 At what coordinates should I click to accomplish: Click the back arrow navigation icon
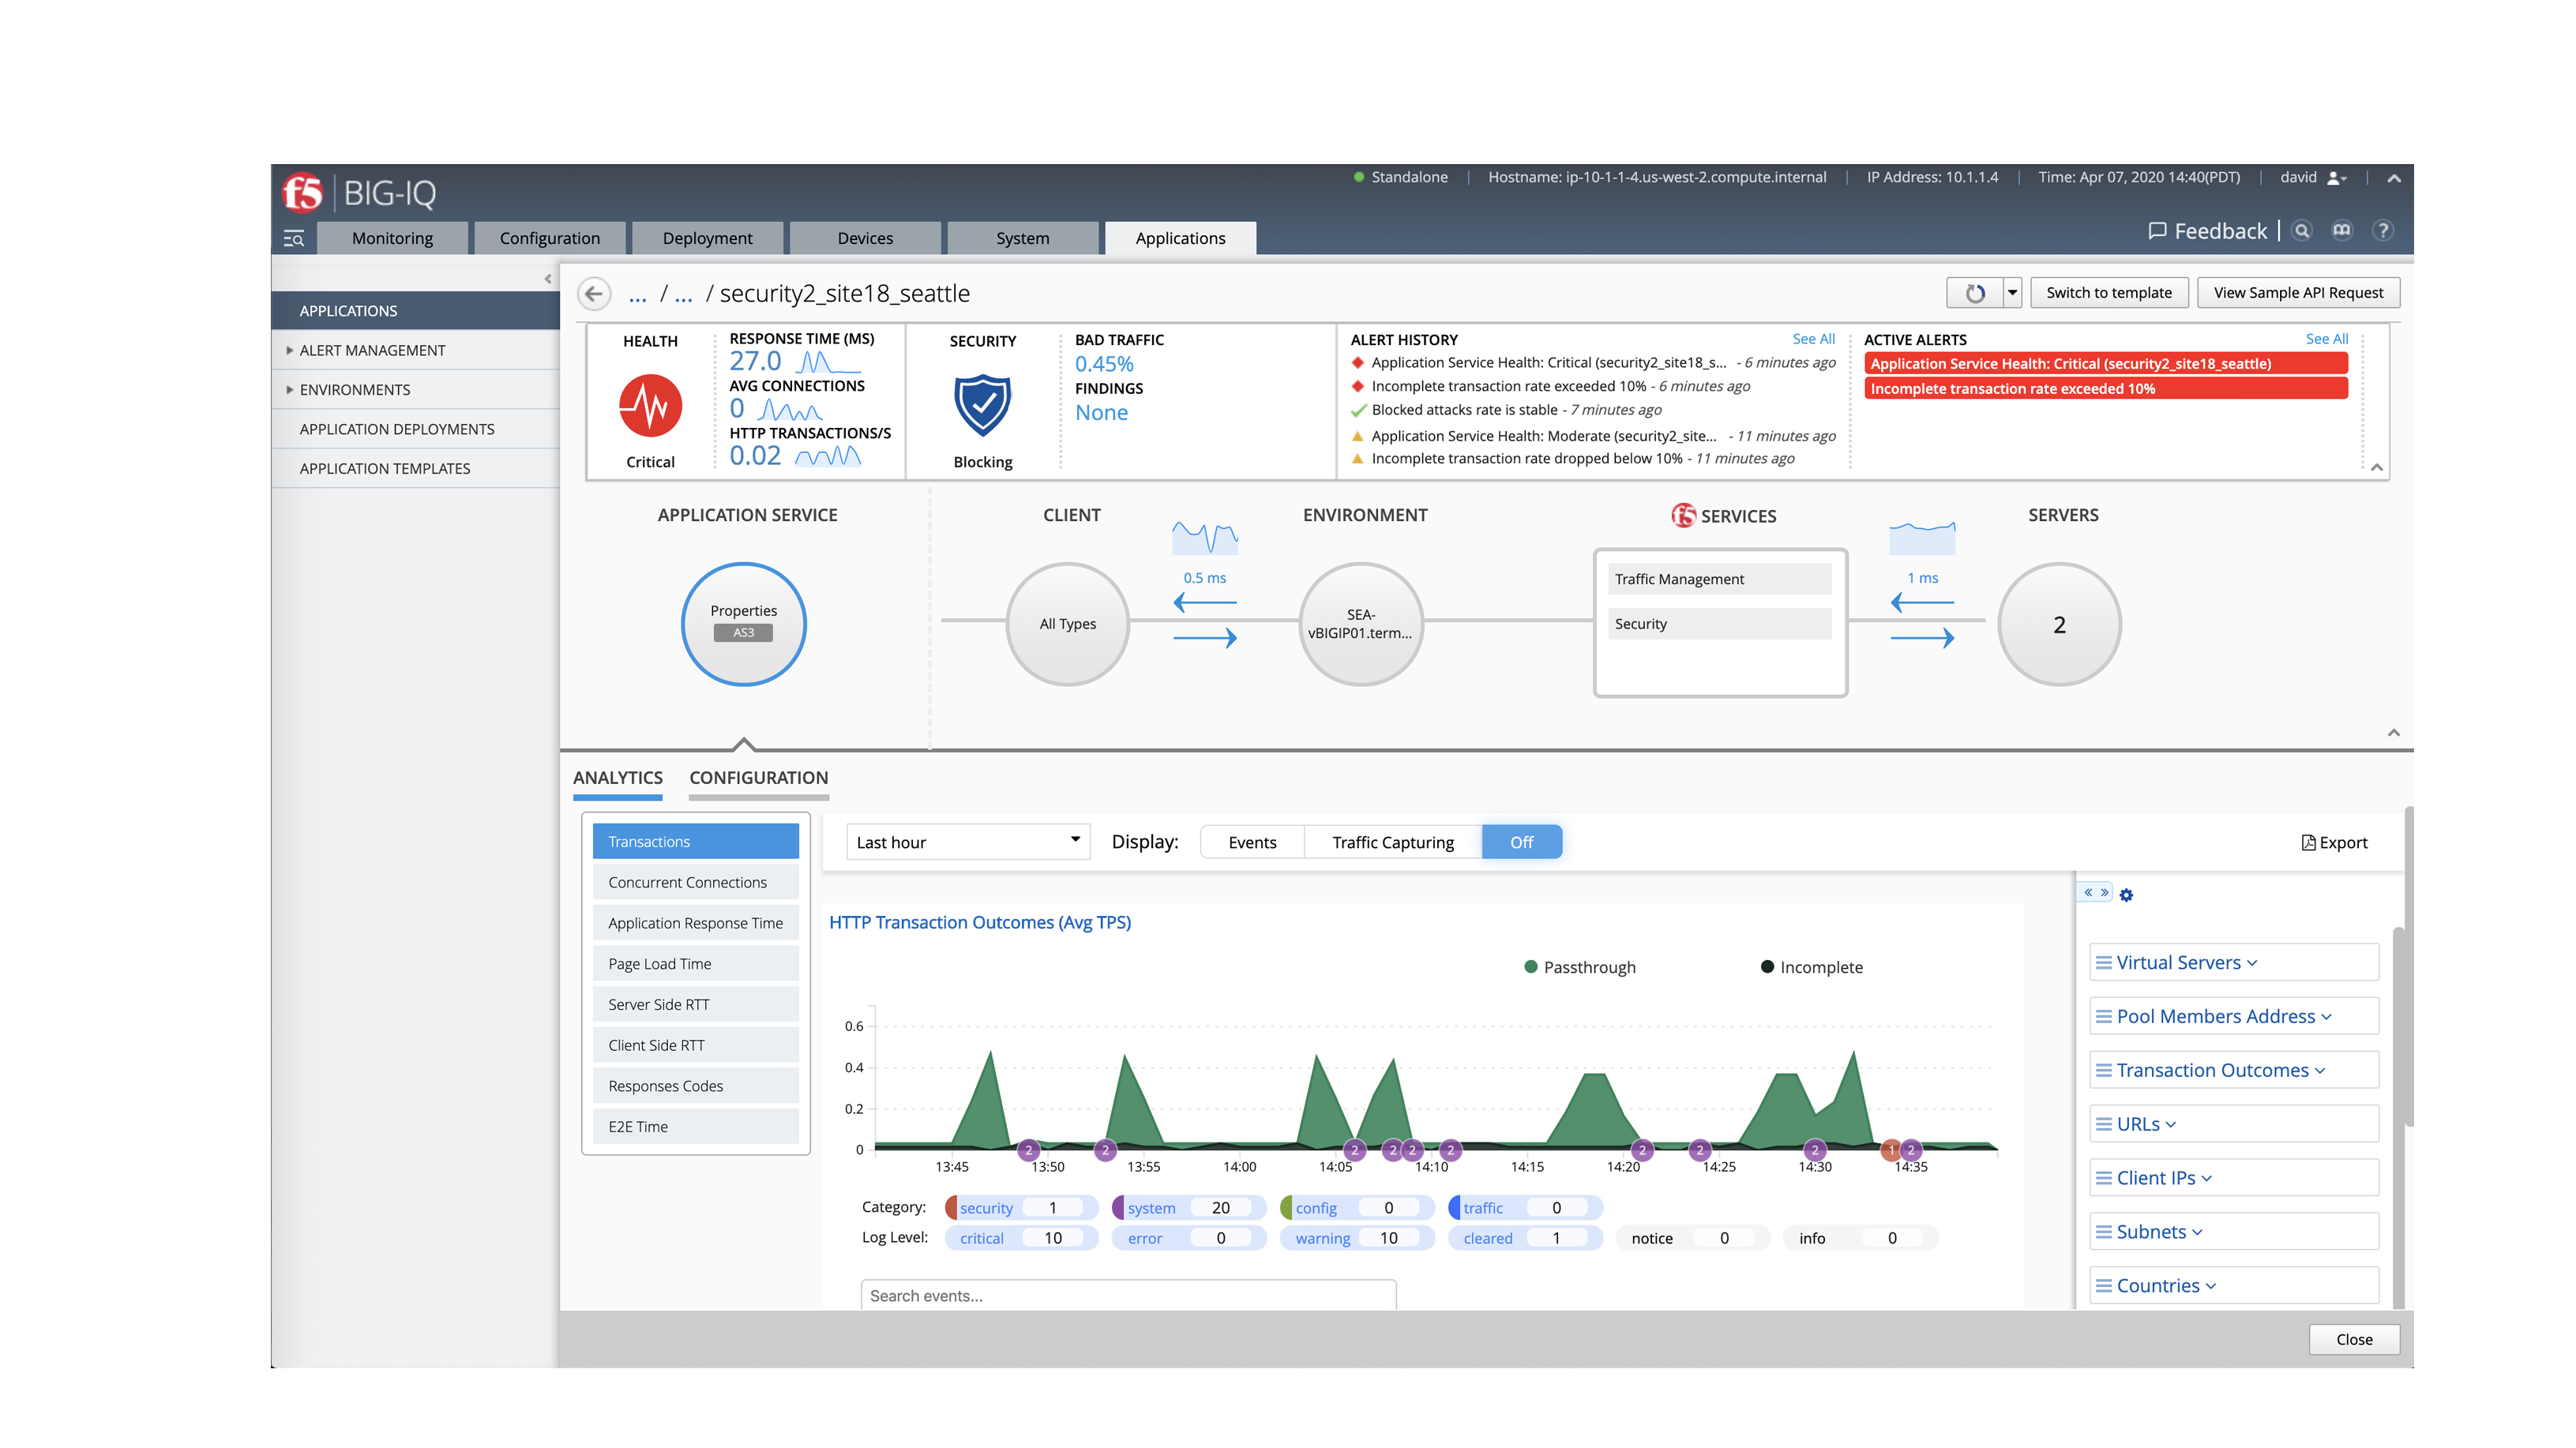(594, 293)
